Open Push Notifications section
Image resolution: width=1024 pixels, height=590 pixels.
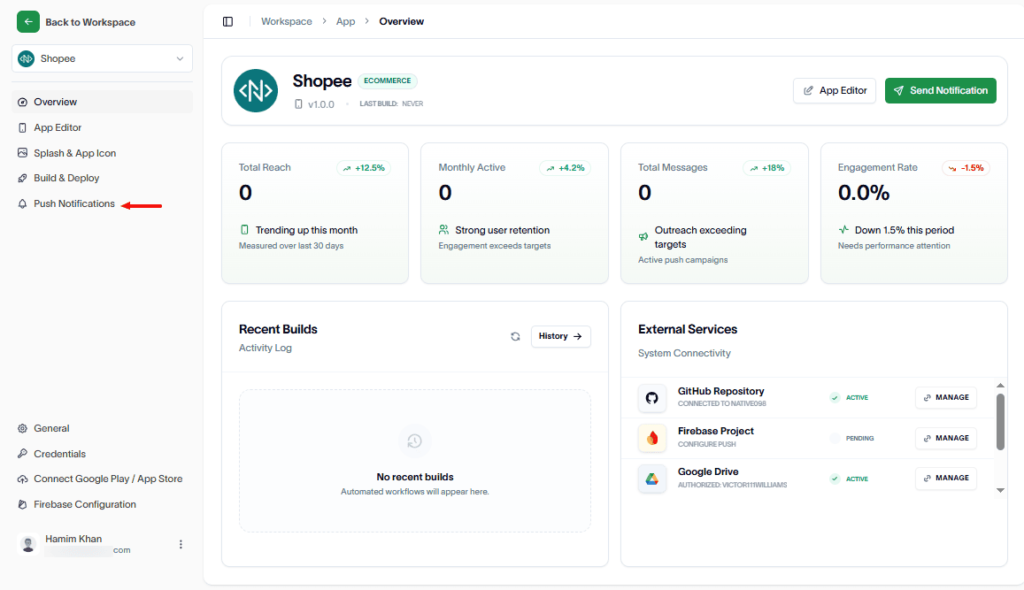click(102, 204)
